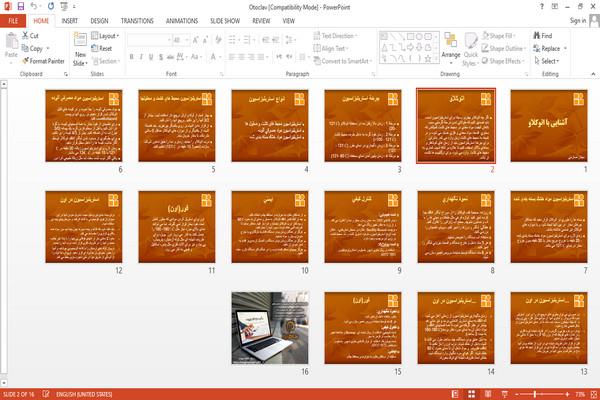Toggle Italic formatting
The image size is (600, 400).
click(141, 57)
